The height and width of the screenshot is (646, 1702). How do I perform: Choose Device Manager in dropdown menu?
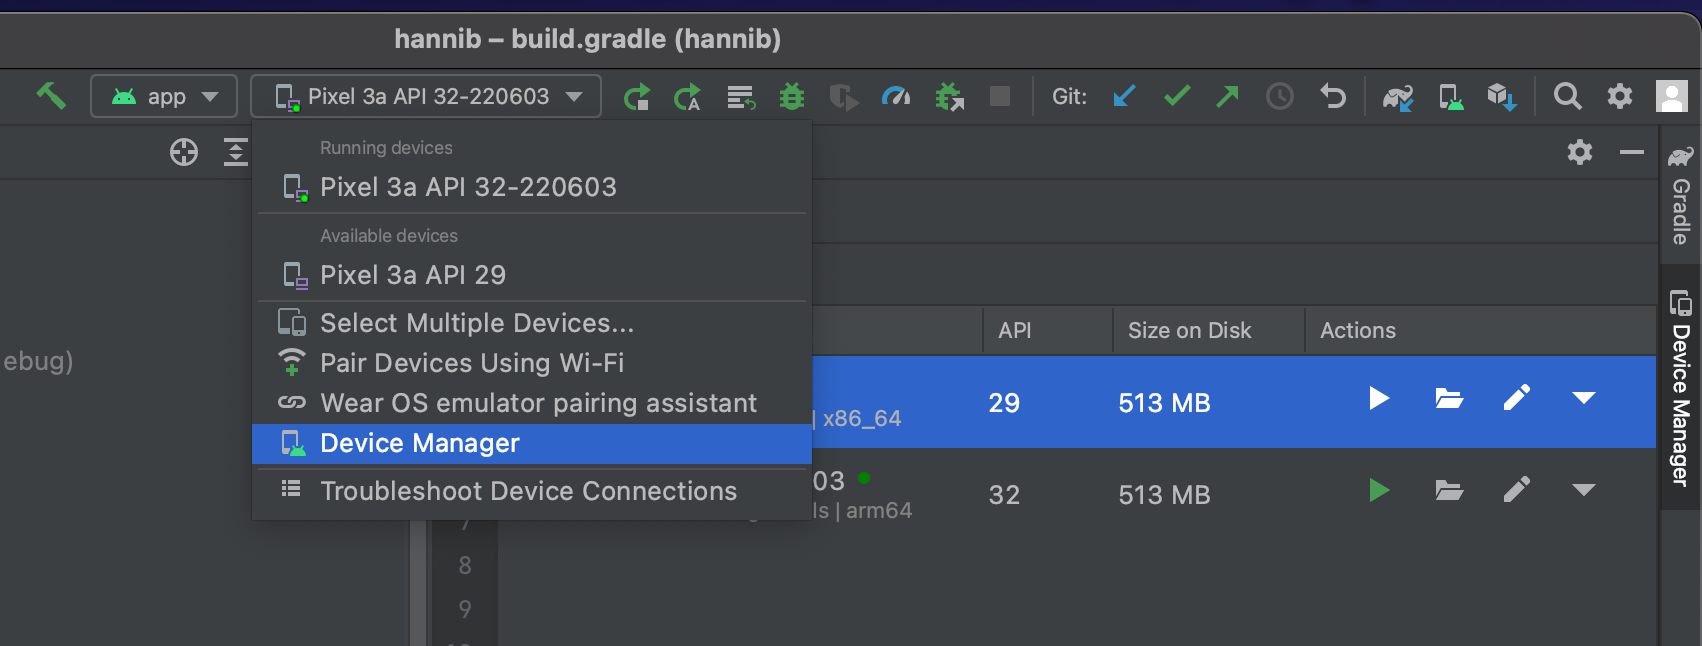click(x=532, y=443)
